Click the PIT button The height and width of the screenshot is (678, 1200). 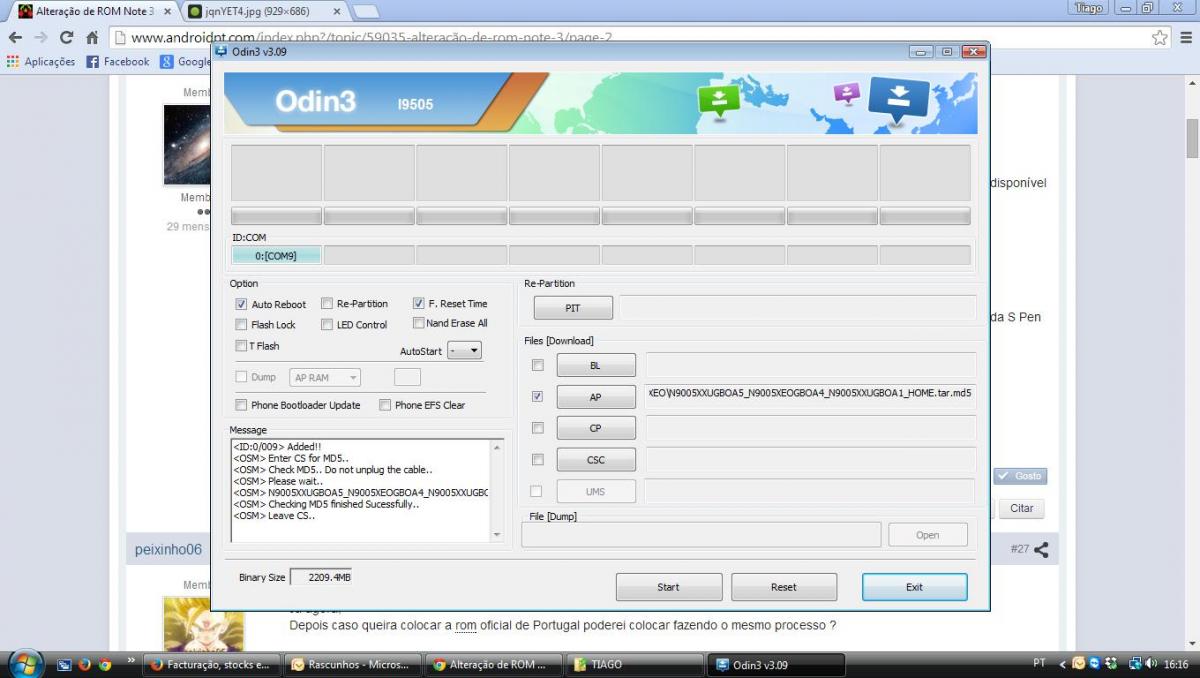tap(573, 308)
